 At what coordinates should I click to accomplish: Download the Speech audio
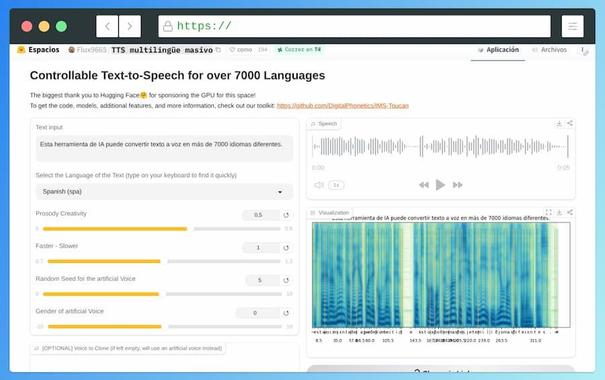pyautogui.click(x=559, y=123)
